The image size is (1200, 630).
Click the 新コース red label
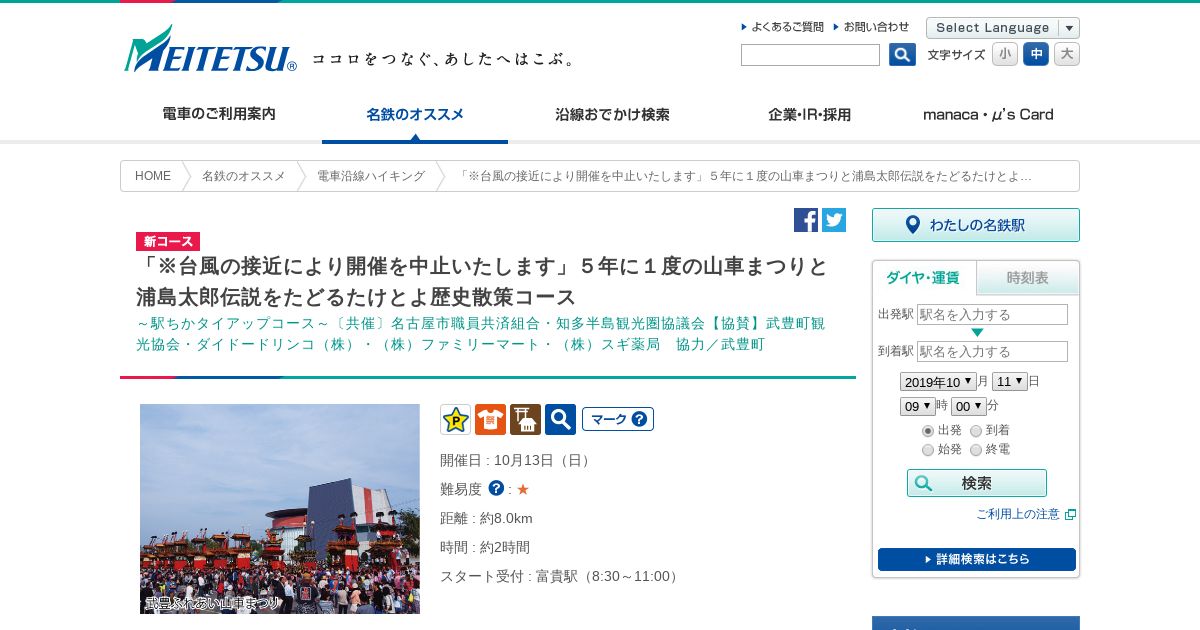[x=168, y=241]
